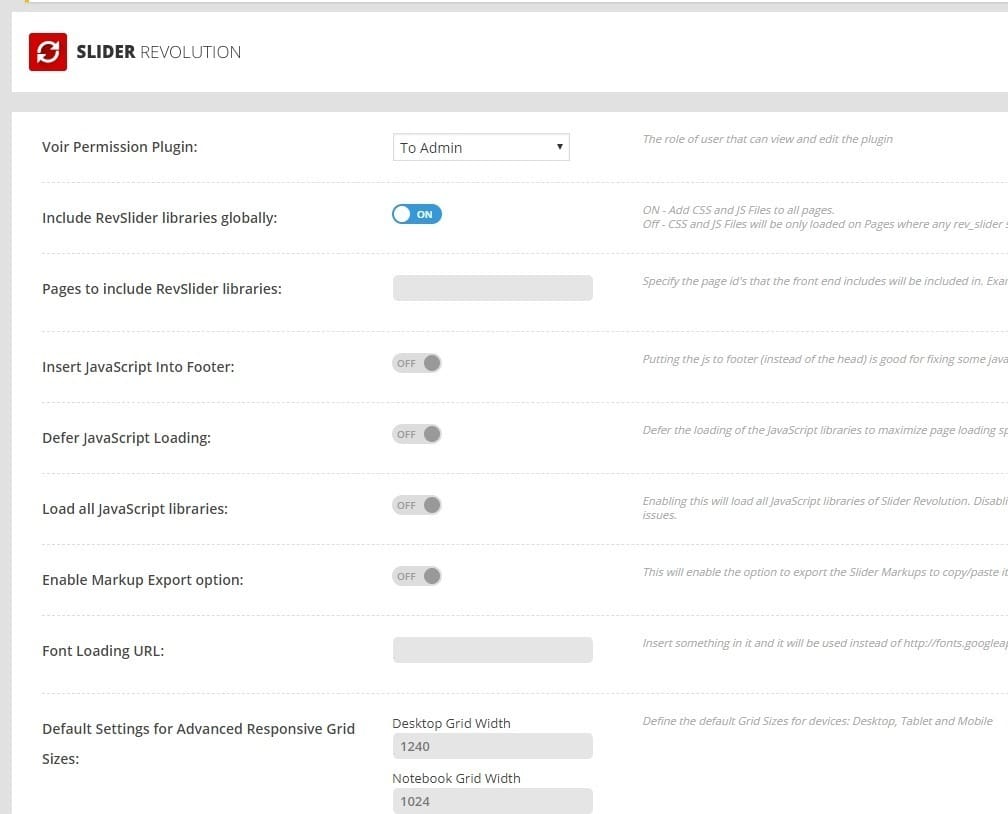Enable the Insert JavaScript Into Footer switch

pyautogui.click(x=417, y=363)
